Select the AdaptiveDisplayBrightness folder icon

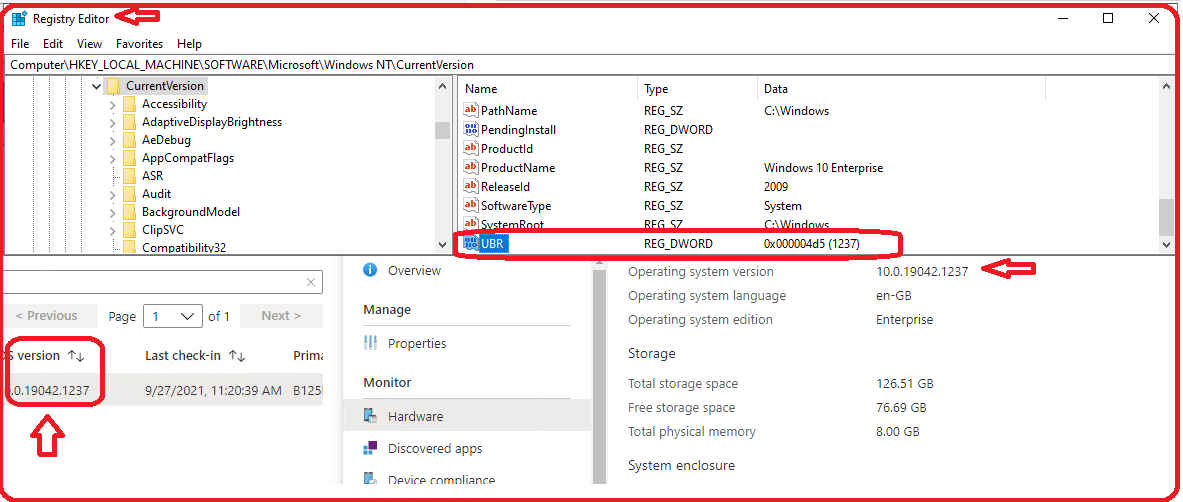[129, 122]
